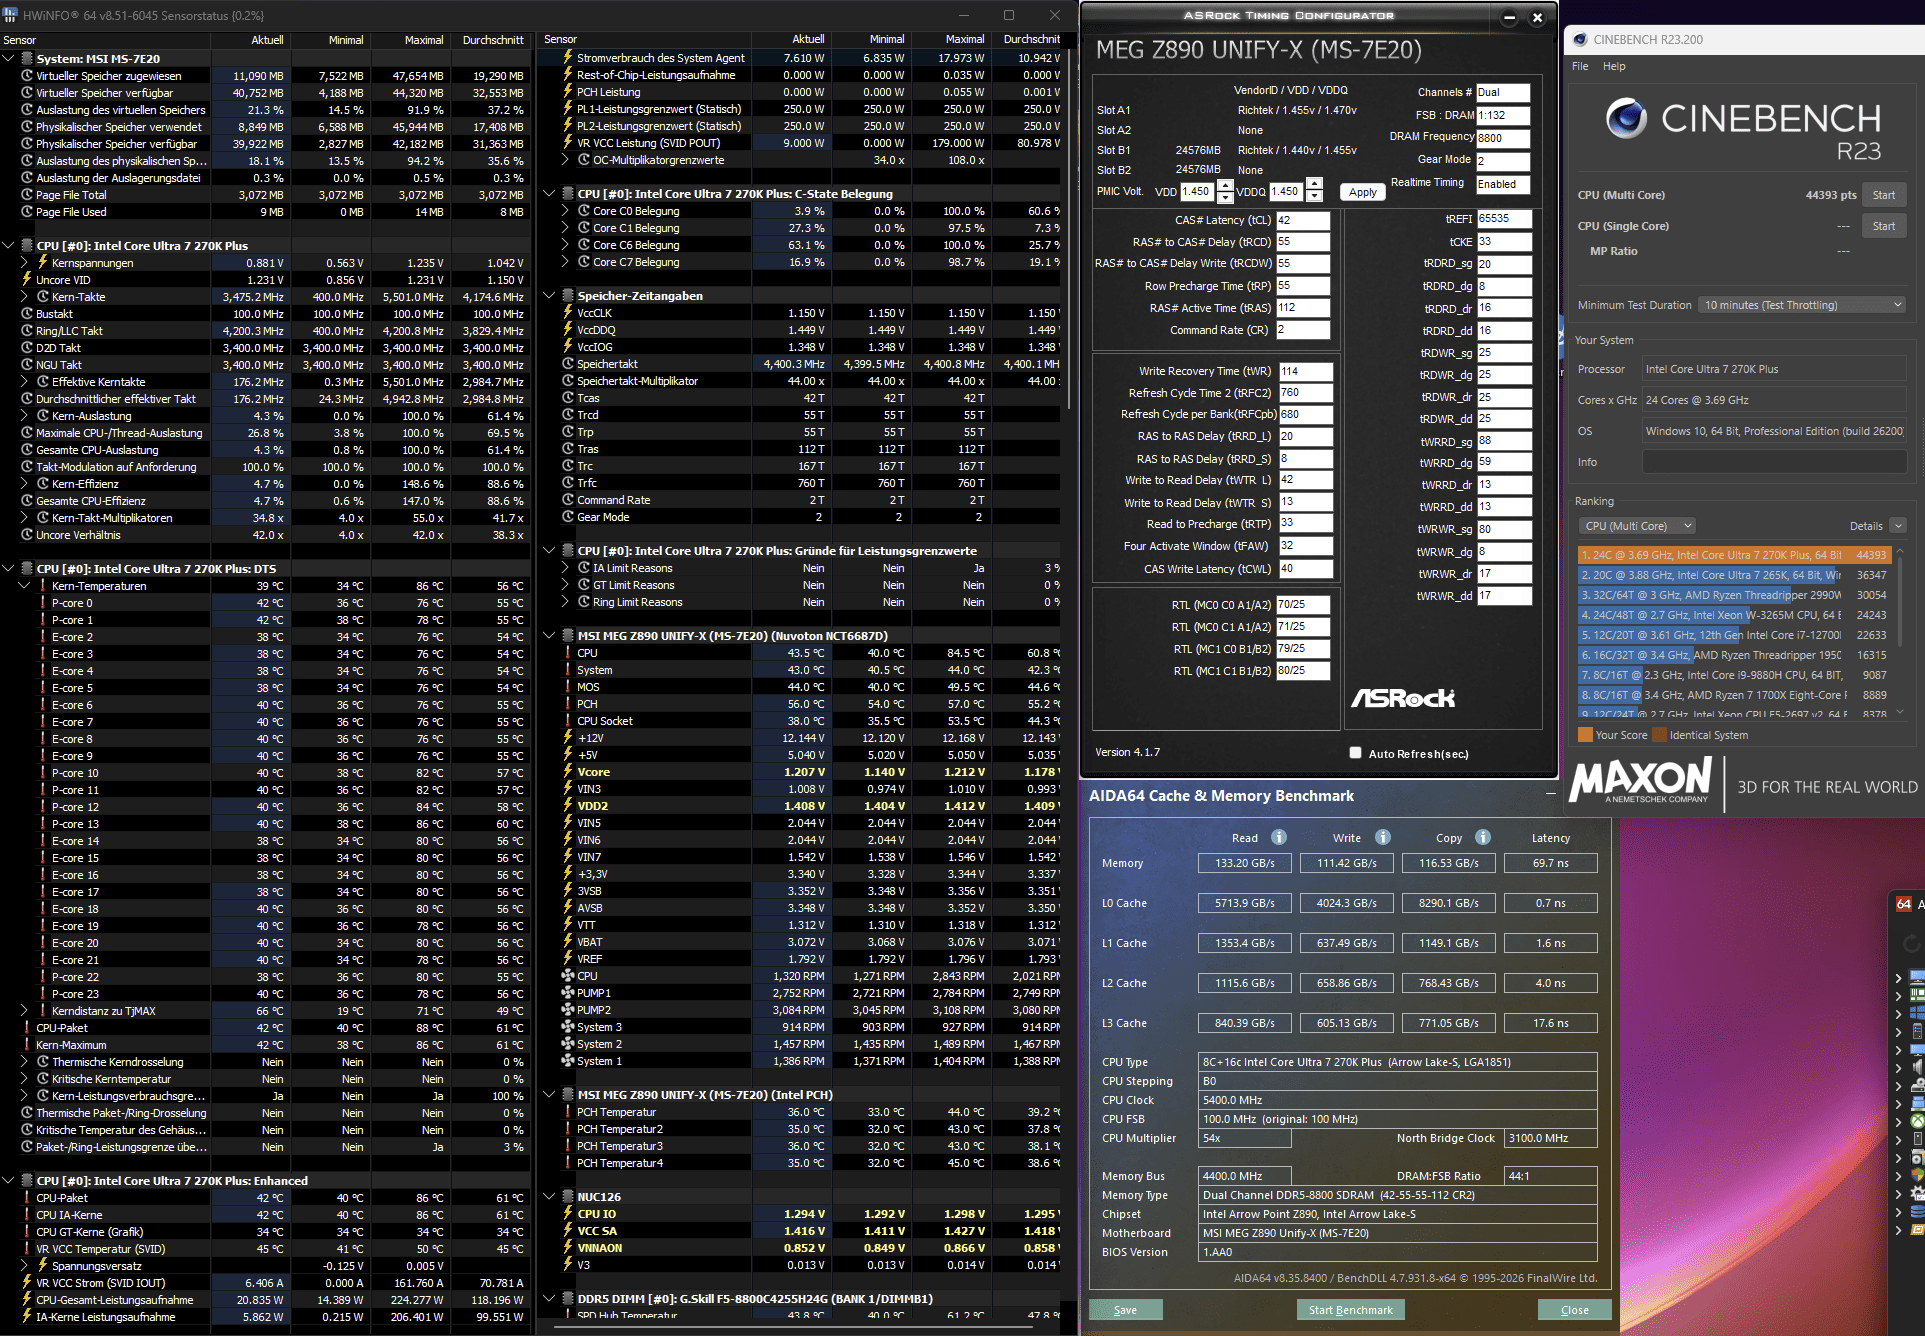The height and width of the screenshot is (1336, 1925).
Task: Click the lightning icon beside VDD2
Action: (x=568, y=806)
